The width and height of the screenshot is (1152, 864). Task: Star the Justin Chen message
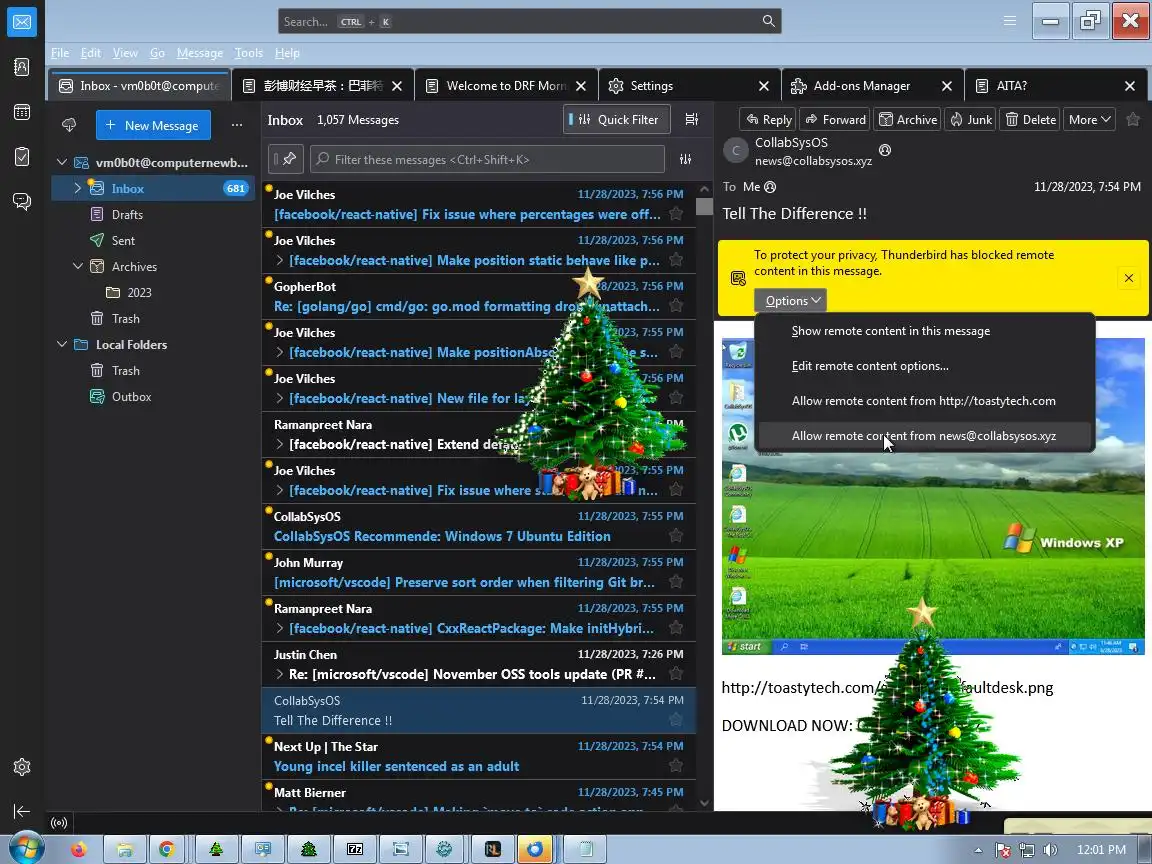pos(676,674)
